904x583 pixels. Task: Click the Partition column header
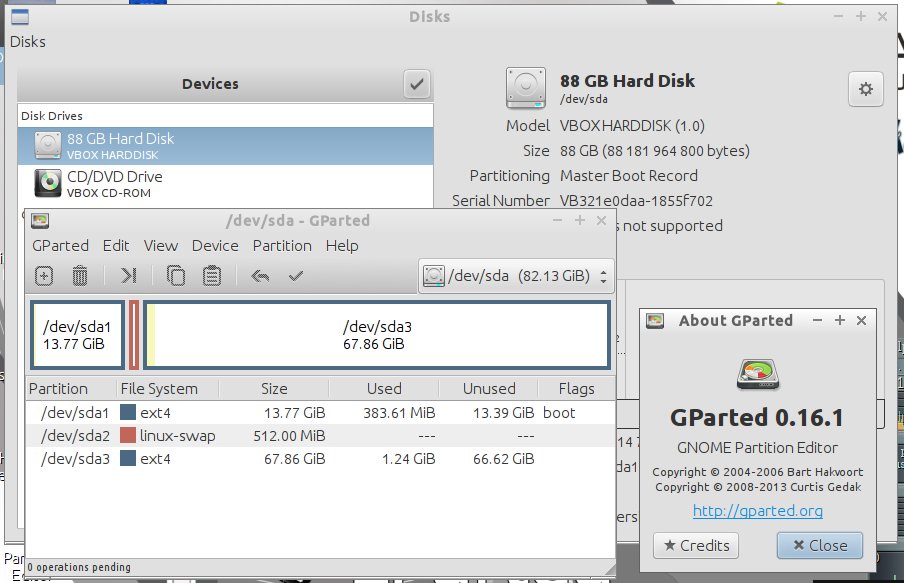(71, 389)
